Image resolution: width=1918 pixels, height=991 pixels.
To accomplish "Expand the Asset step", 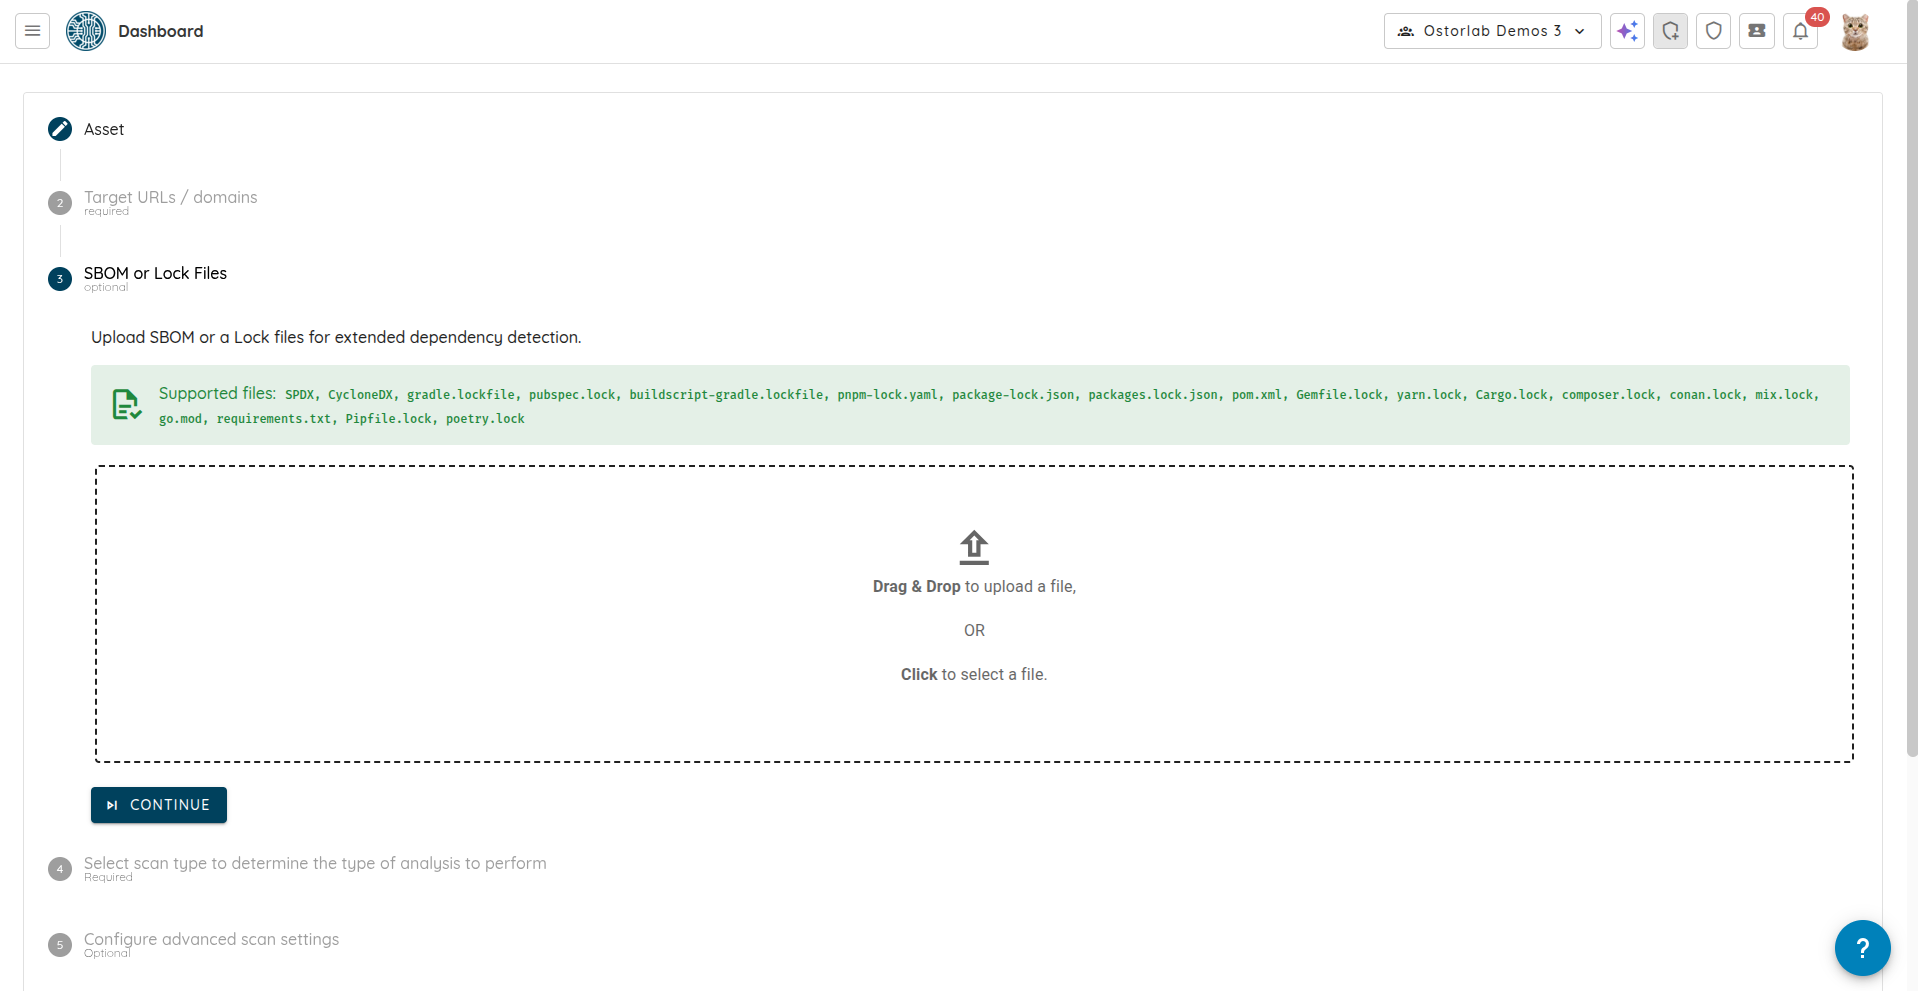I will tap(104, 129).
